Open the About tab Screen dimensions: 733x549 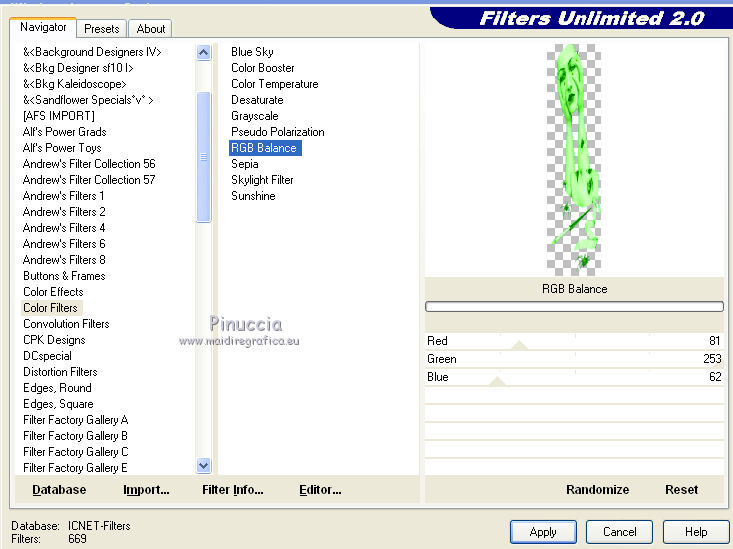151,29
